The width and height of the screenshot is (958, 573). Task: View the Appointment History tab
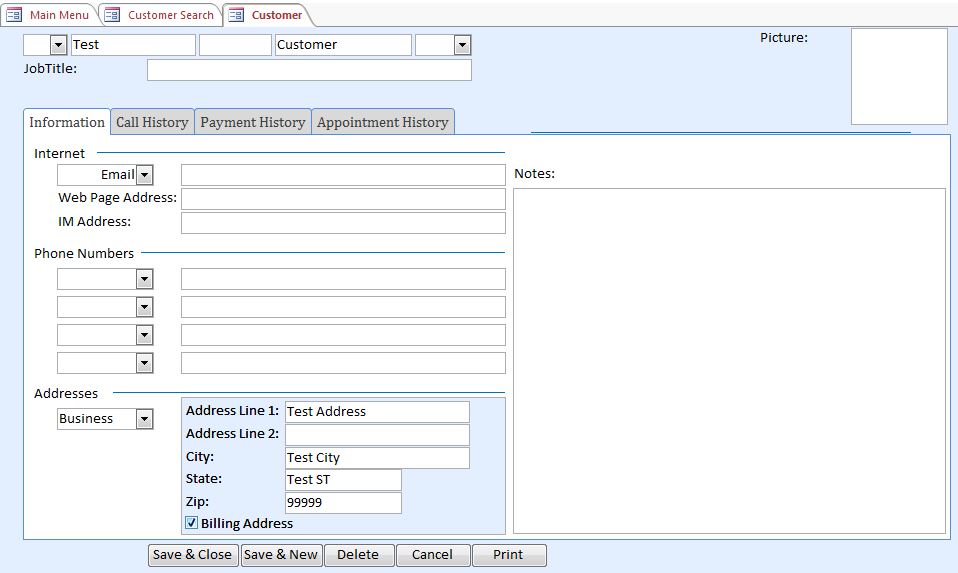coord(383,122)
